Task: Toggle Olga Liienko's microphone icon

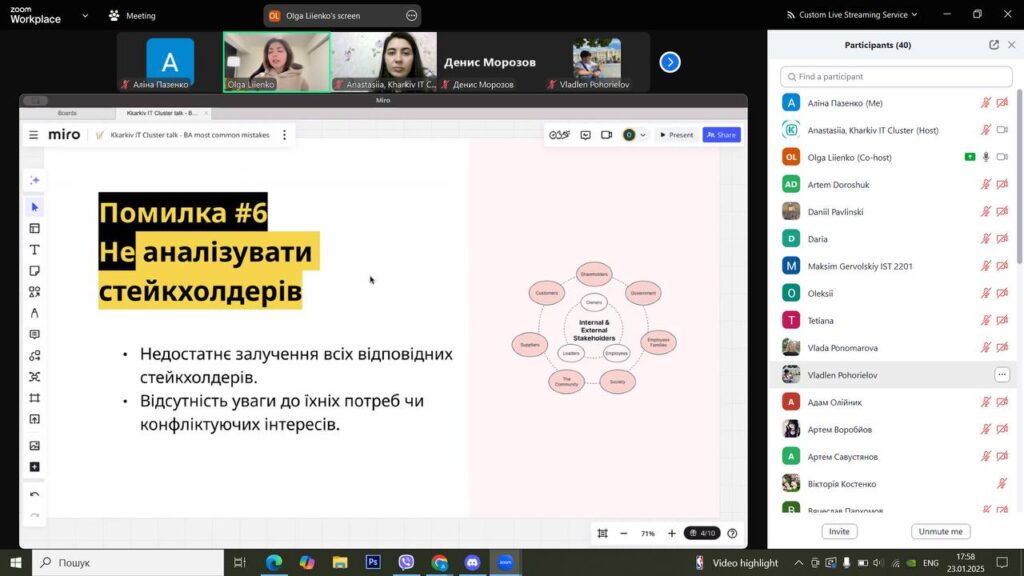Action: point(986,157)
